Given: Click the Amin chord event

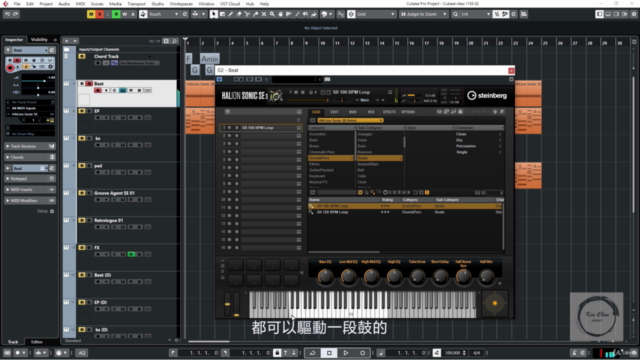Looking at the screenshot, I should [x=209, y=59].
